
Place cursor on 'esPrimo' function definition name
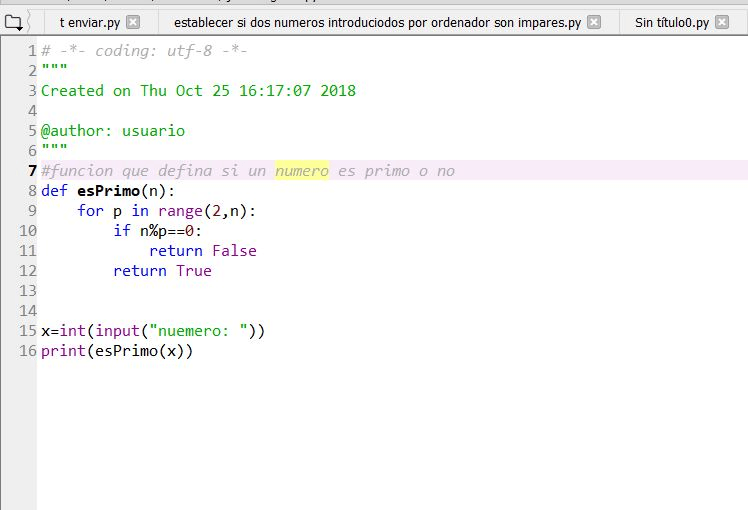point(108,191)
